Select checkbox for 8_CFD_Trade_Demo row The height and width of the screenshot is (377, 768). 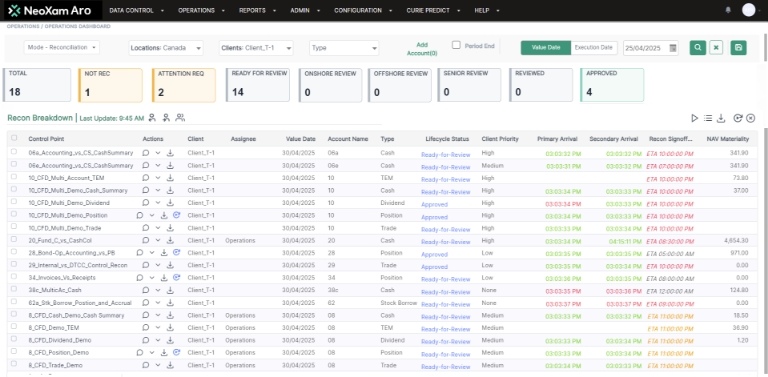tap(14, 364)
